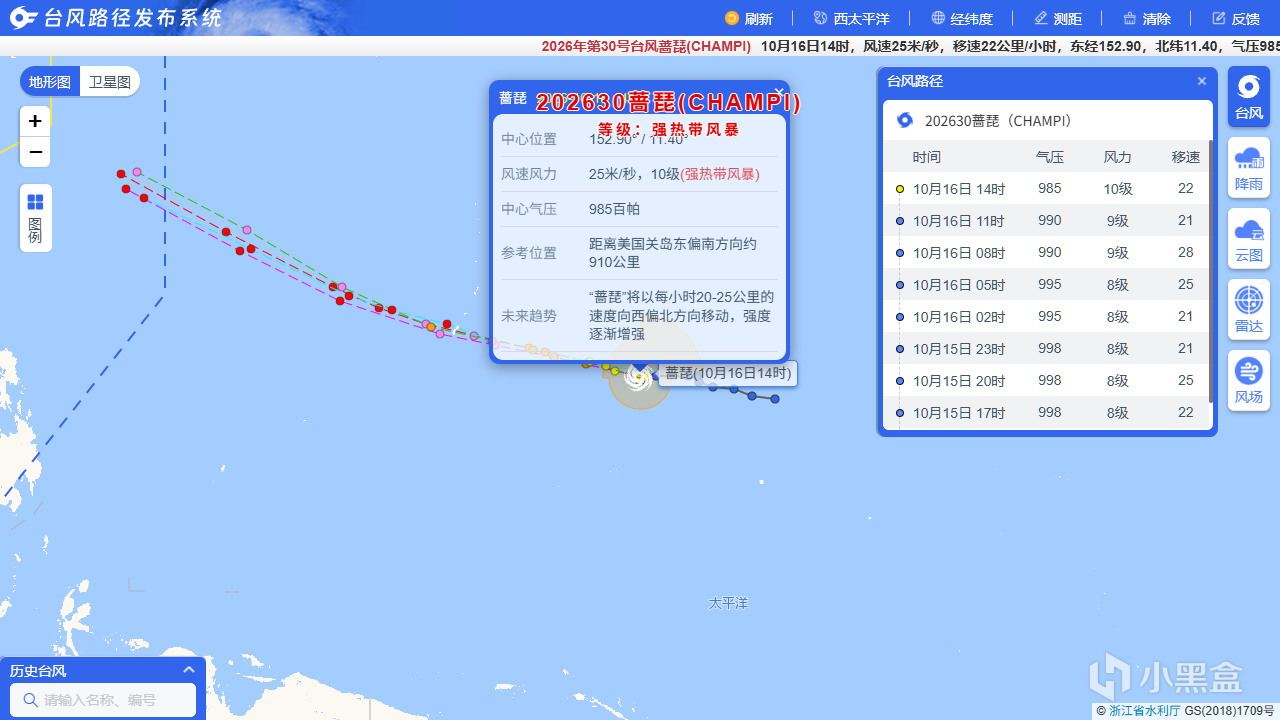Switch to 卫星图 satellite view

(110, 82)
